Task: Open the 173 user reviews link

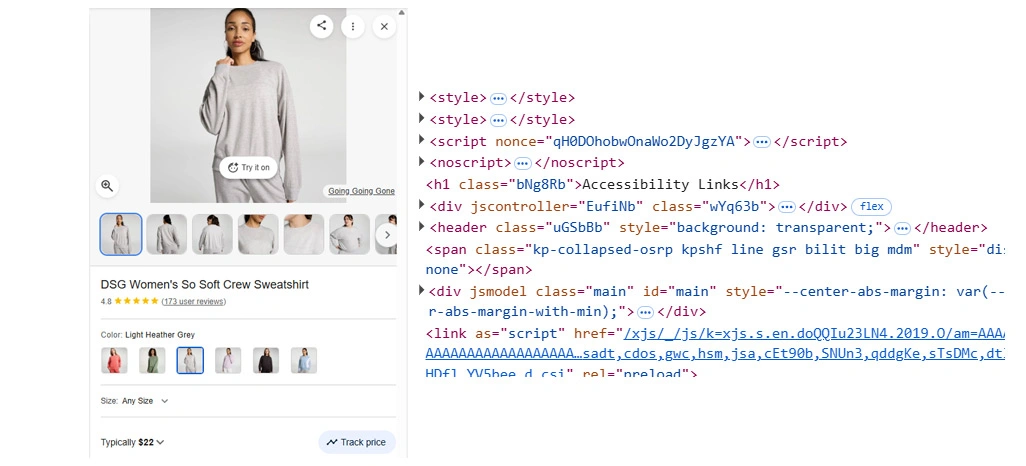Action: click(x=194, y=302)
